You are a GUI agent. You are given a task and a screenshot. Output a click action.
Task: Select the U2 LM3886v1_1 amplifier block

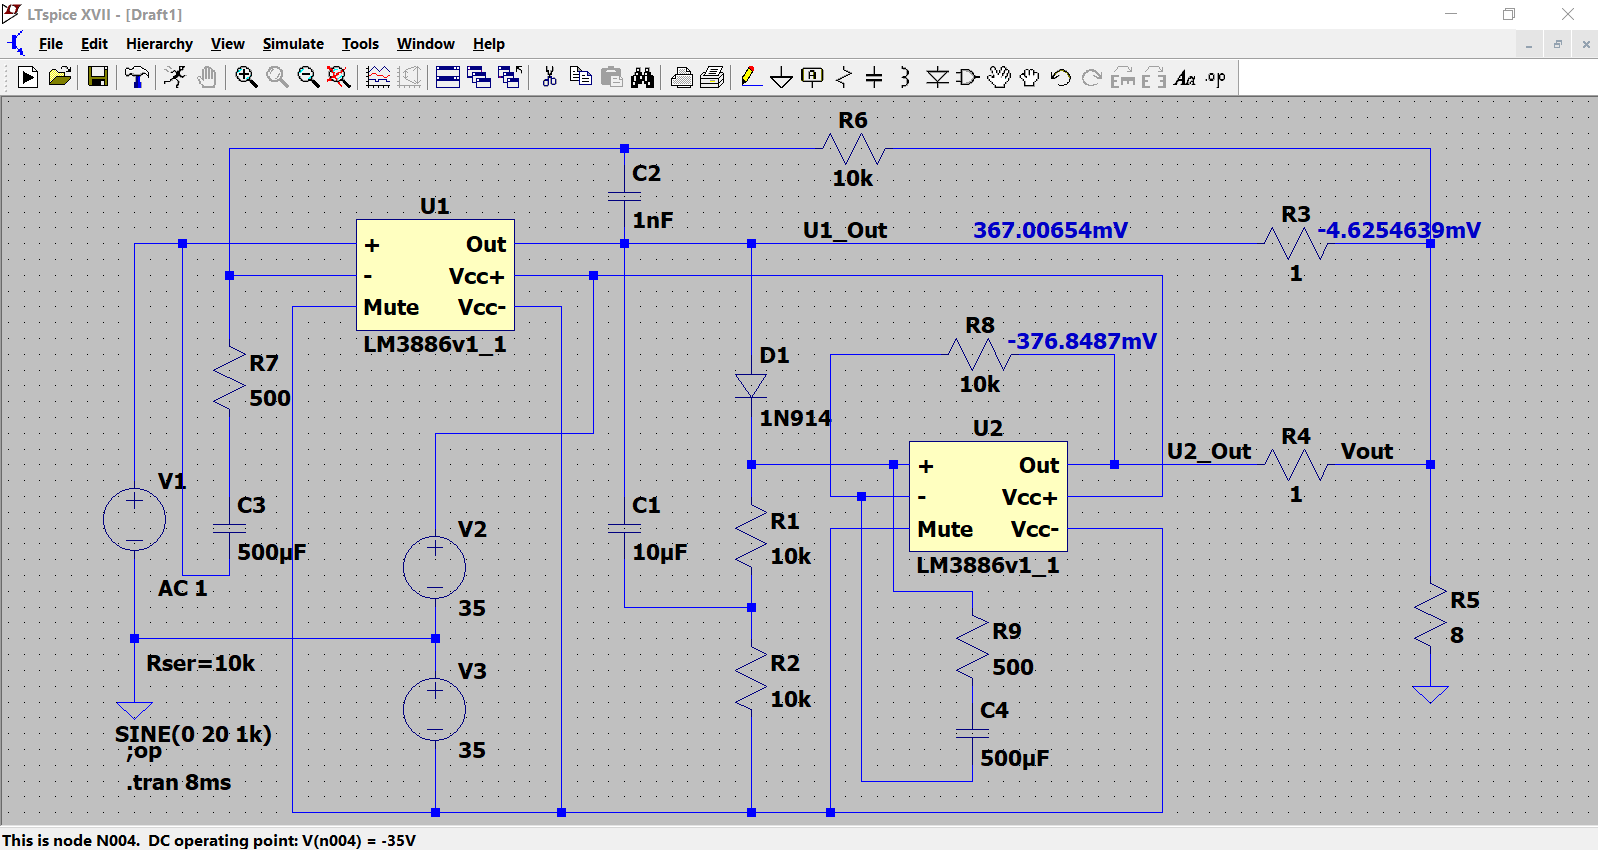pos(988,496)
